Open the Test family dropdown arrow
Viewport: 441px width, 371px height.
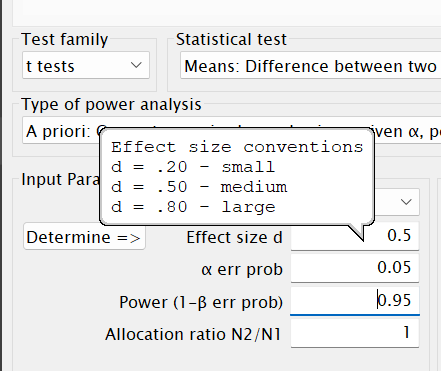click(x=136, y=65)
